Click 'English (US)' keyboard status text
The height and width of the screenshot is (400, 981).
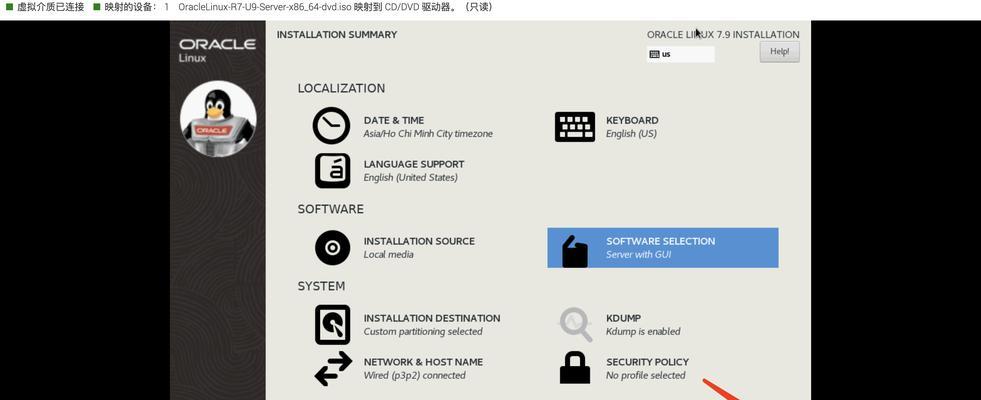coord(631,134)
